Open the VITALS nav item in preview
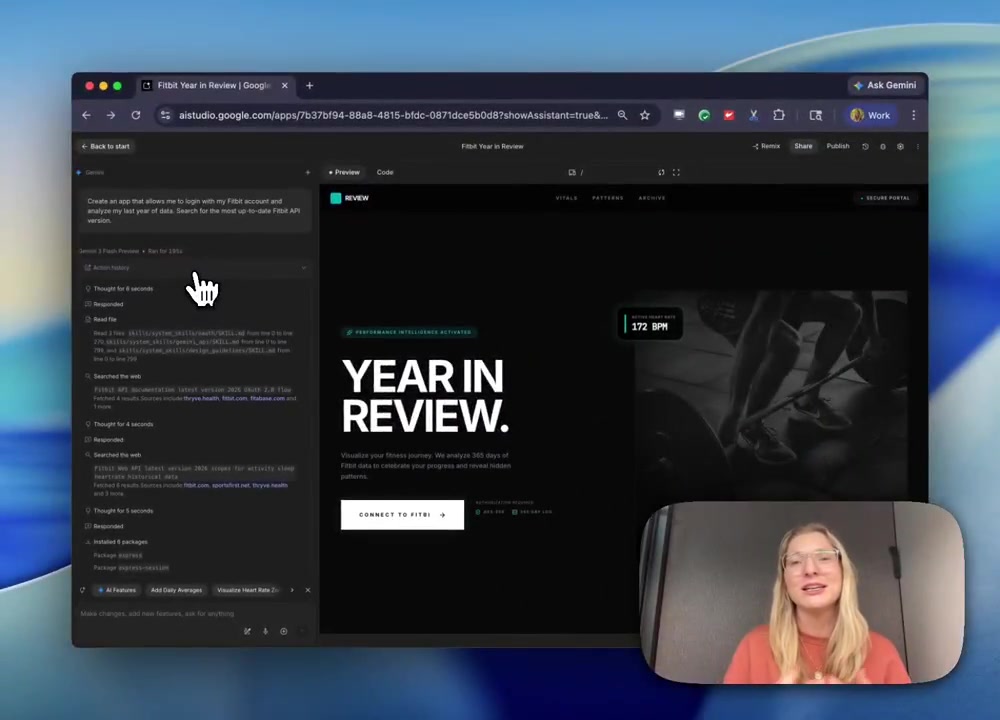The height and width of the screenshot is (720, 1000). point(566,198)
